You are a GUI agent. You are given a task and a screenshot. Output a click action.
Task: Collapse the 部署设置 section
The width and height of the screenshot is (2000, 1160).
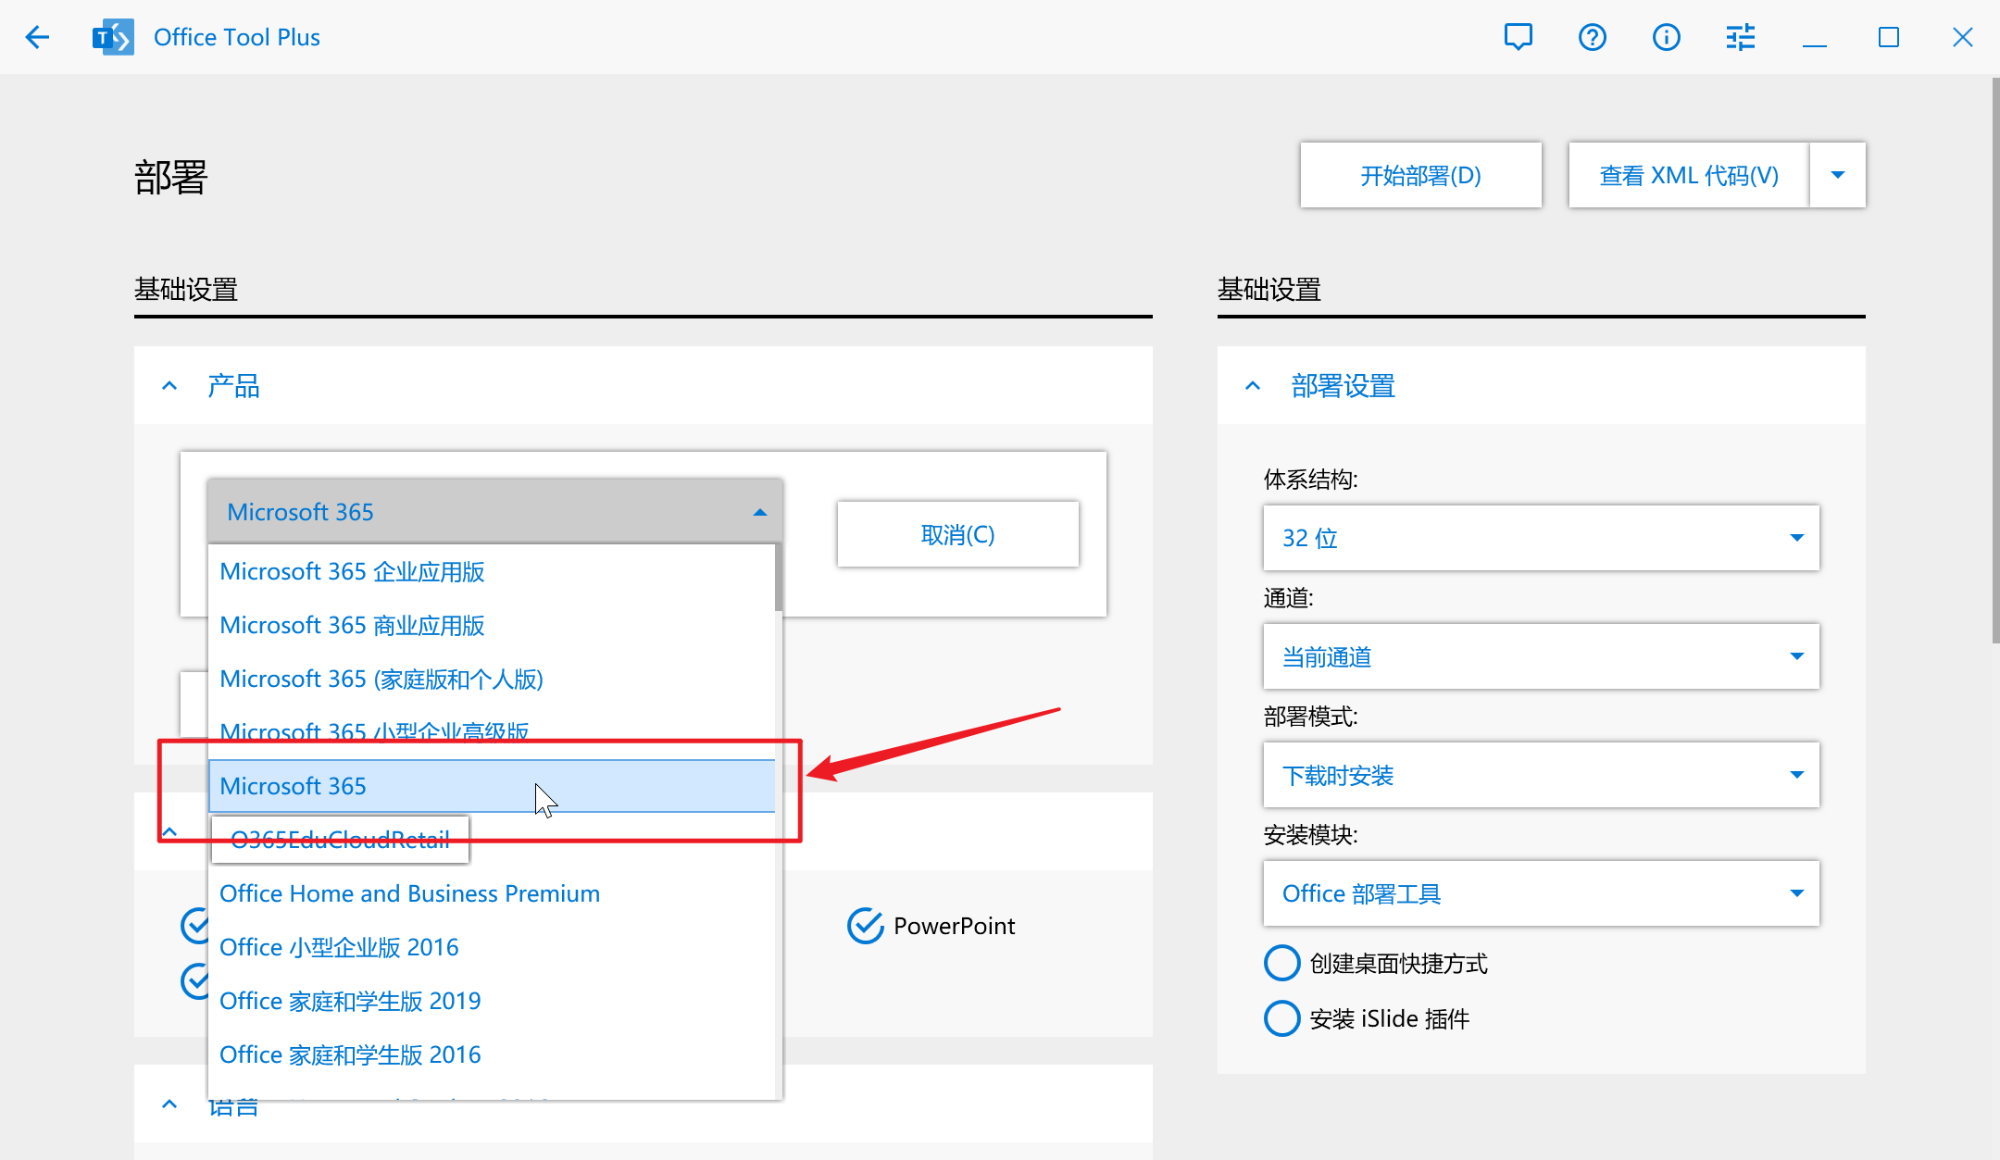point(1253,386)
